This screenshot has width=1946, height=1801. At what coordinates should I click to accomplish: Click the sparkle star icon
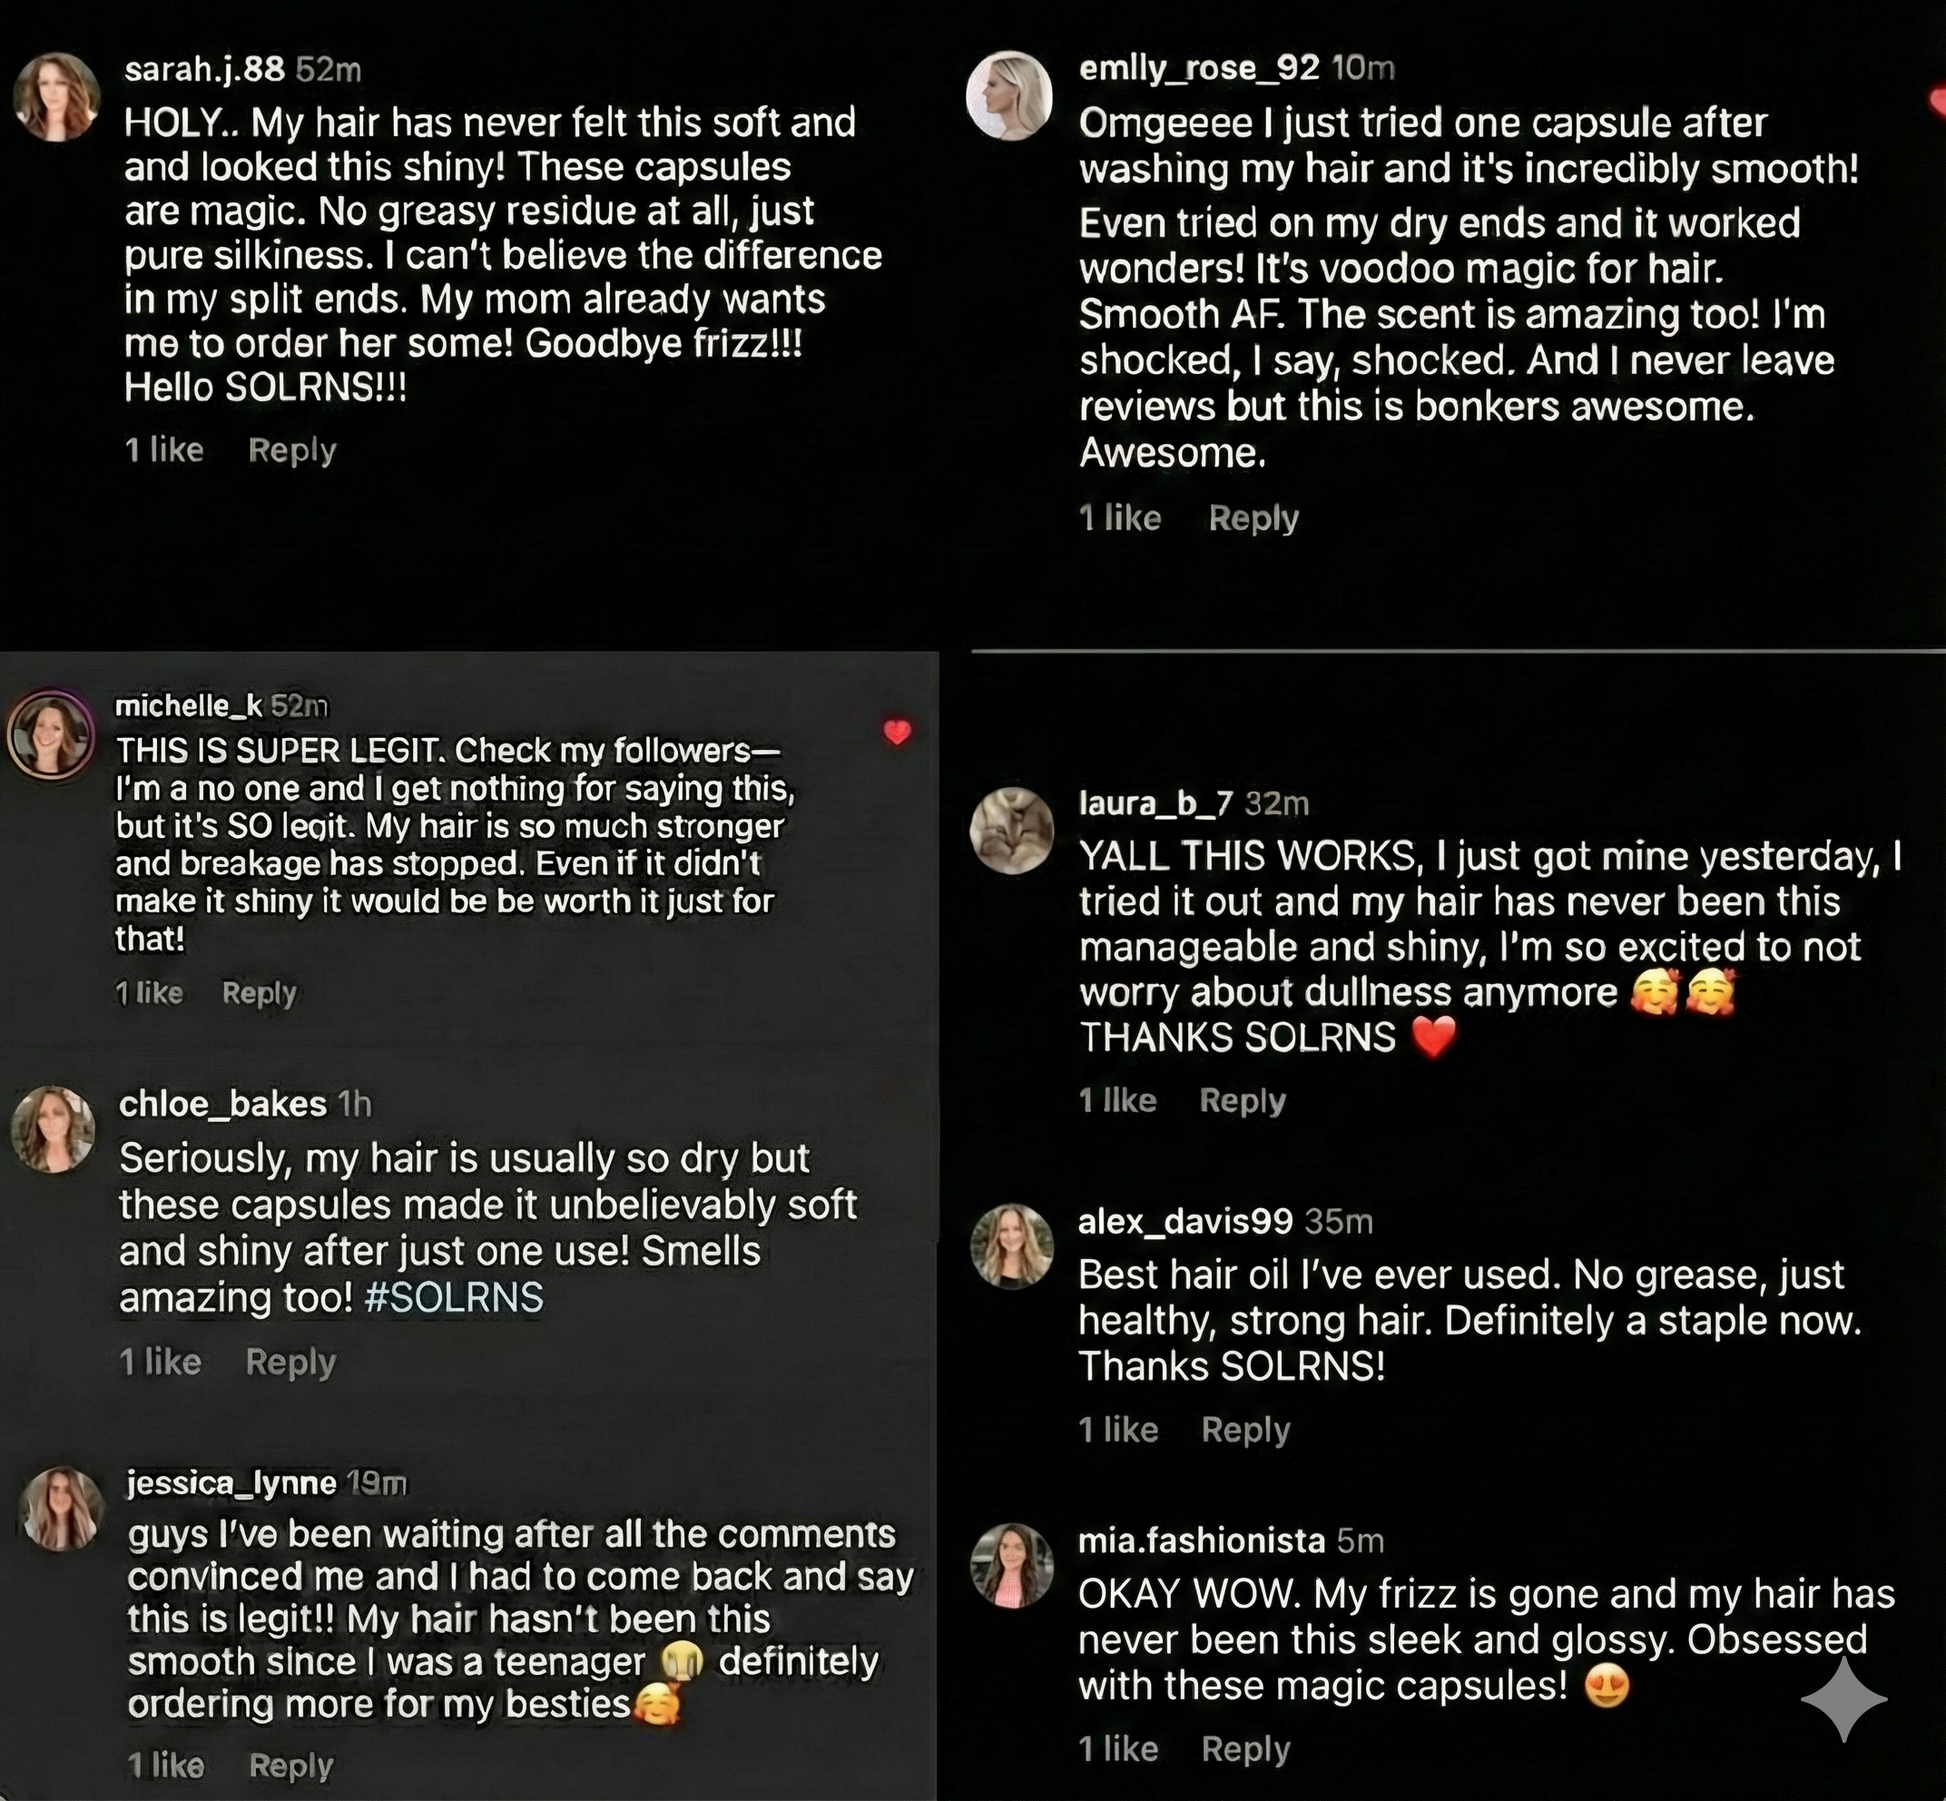[1843, 1698]
